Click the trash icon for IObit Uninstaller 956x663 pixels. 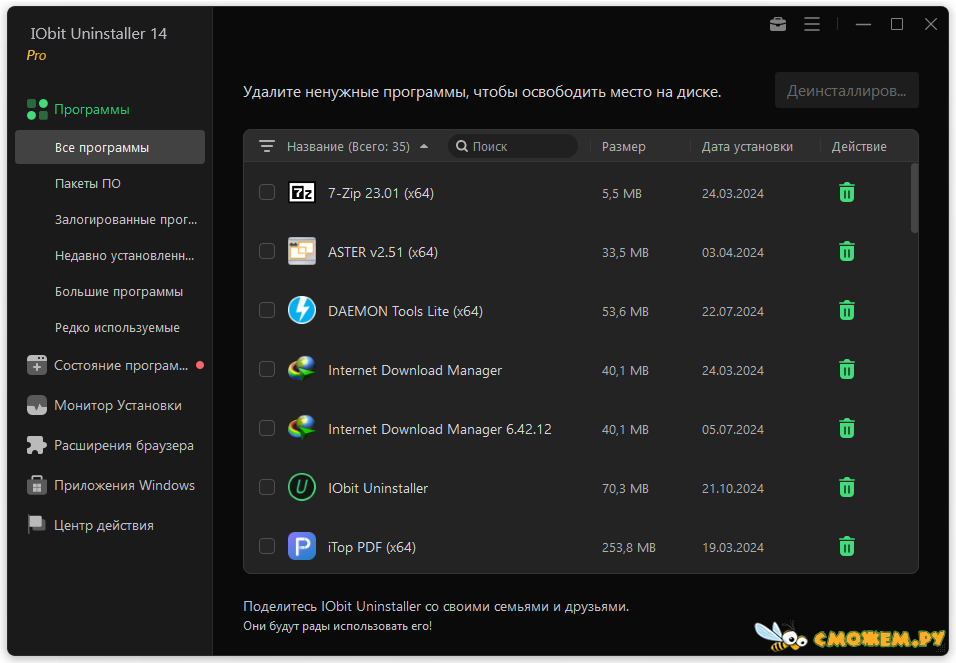click(847, 488)
